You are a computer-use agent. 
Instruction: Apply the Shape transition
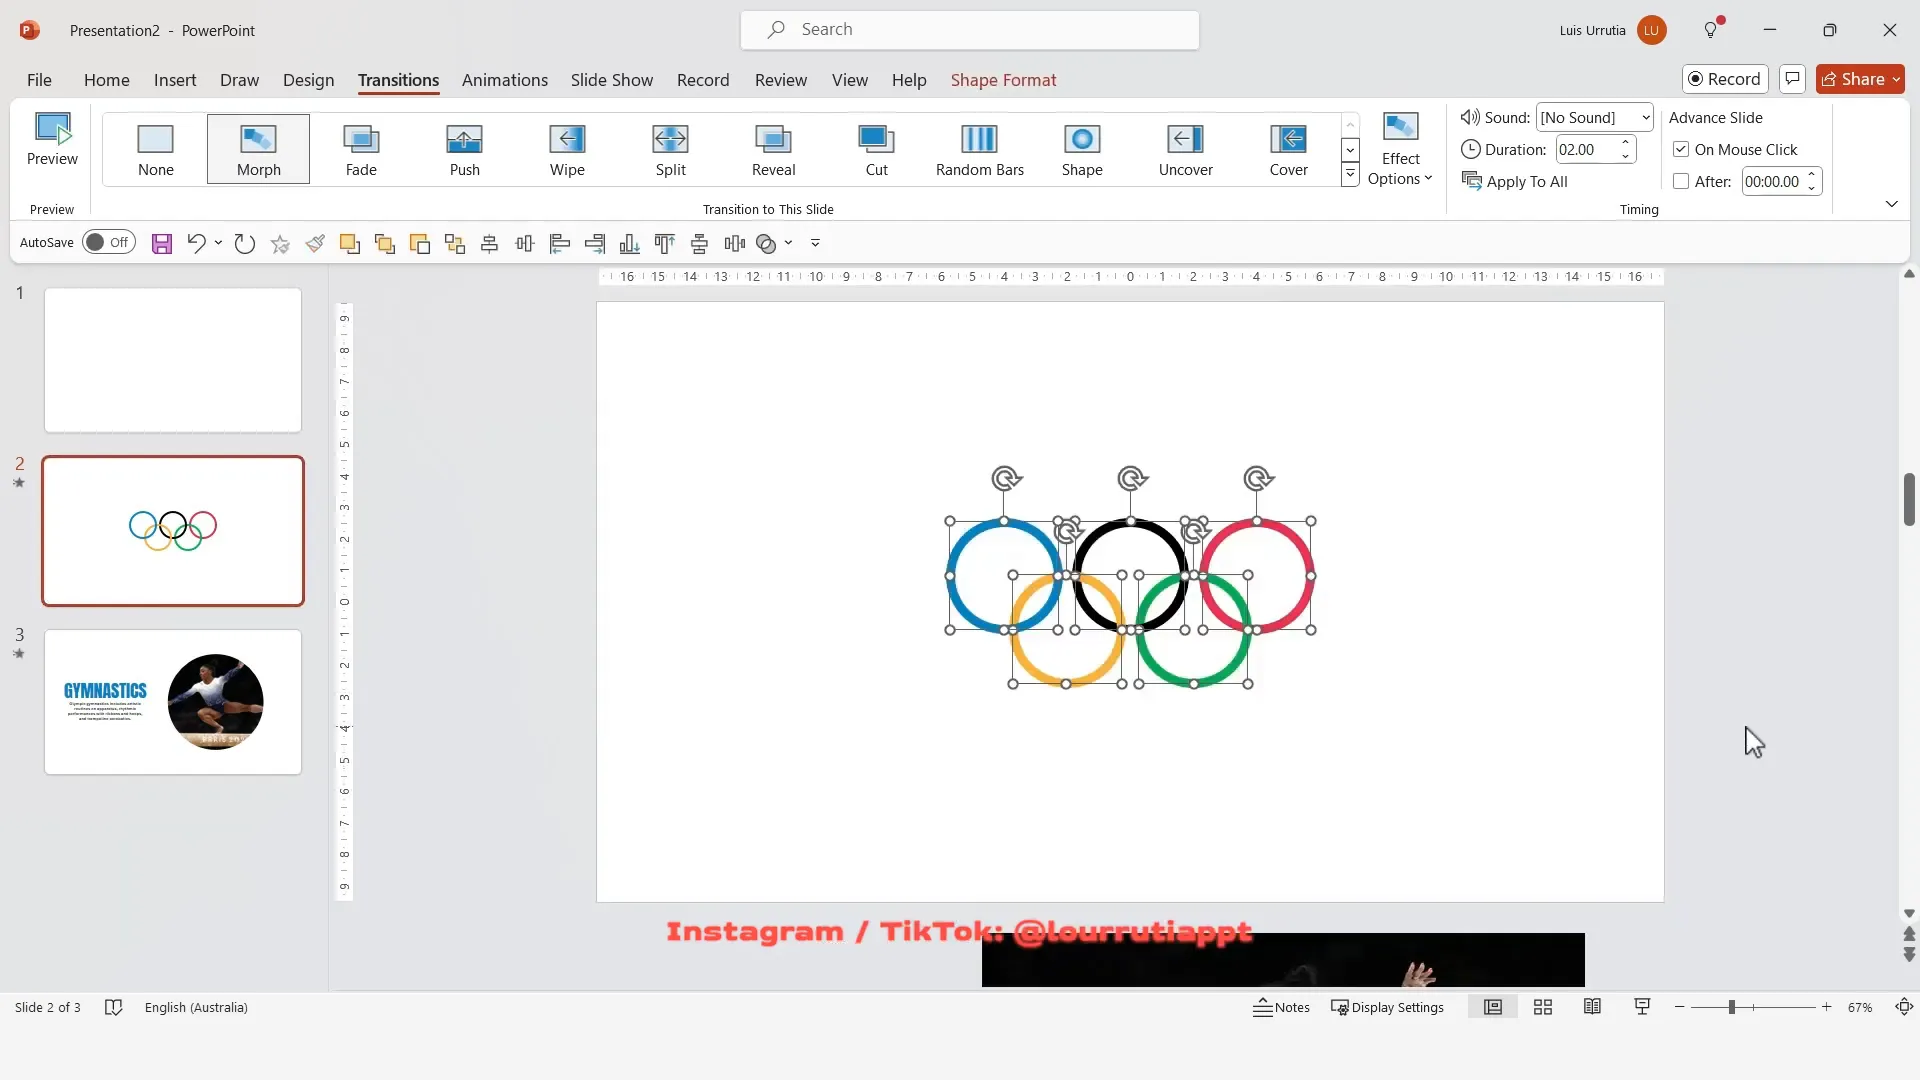tap(1082, 149)
